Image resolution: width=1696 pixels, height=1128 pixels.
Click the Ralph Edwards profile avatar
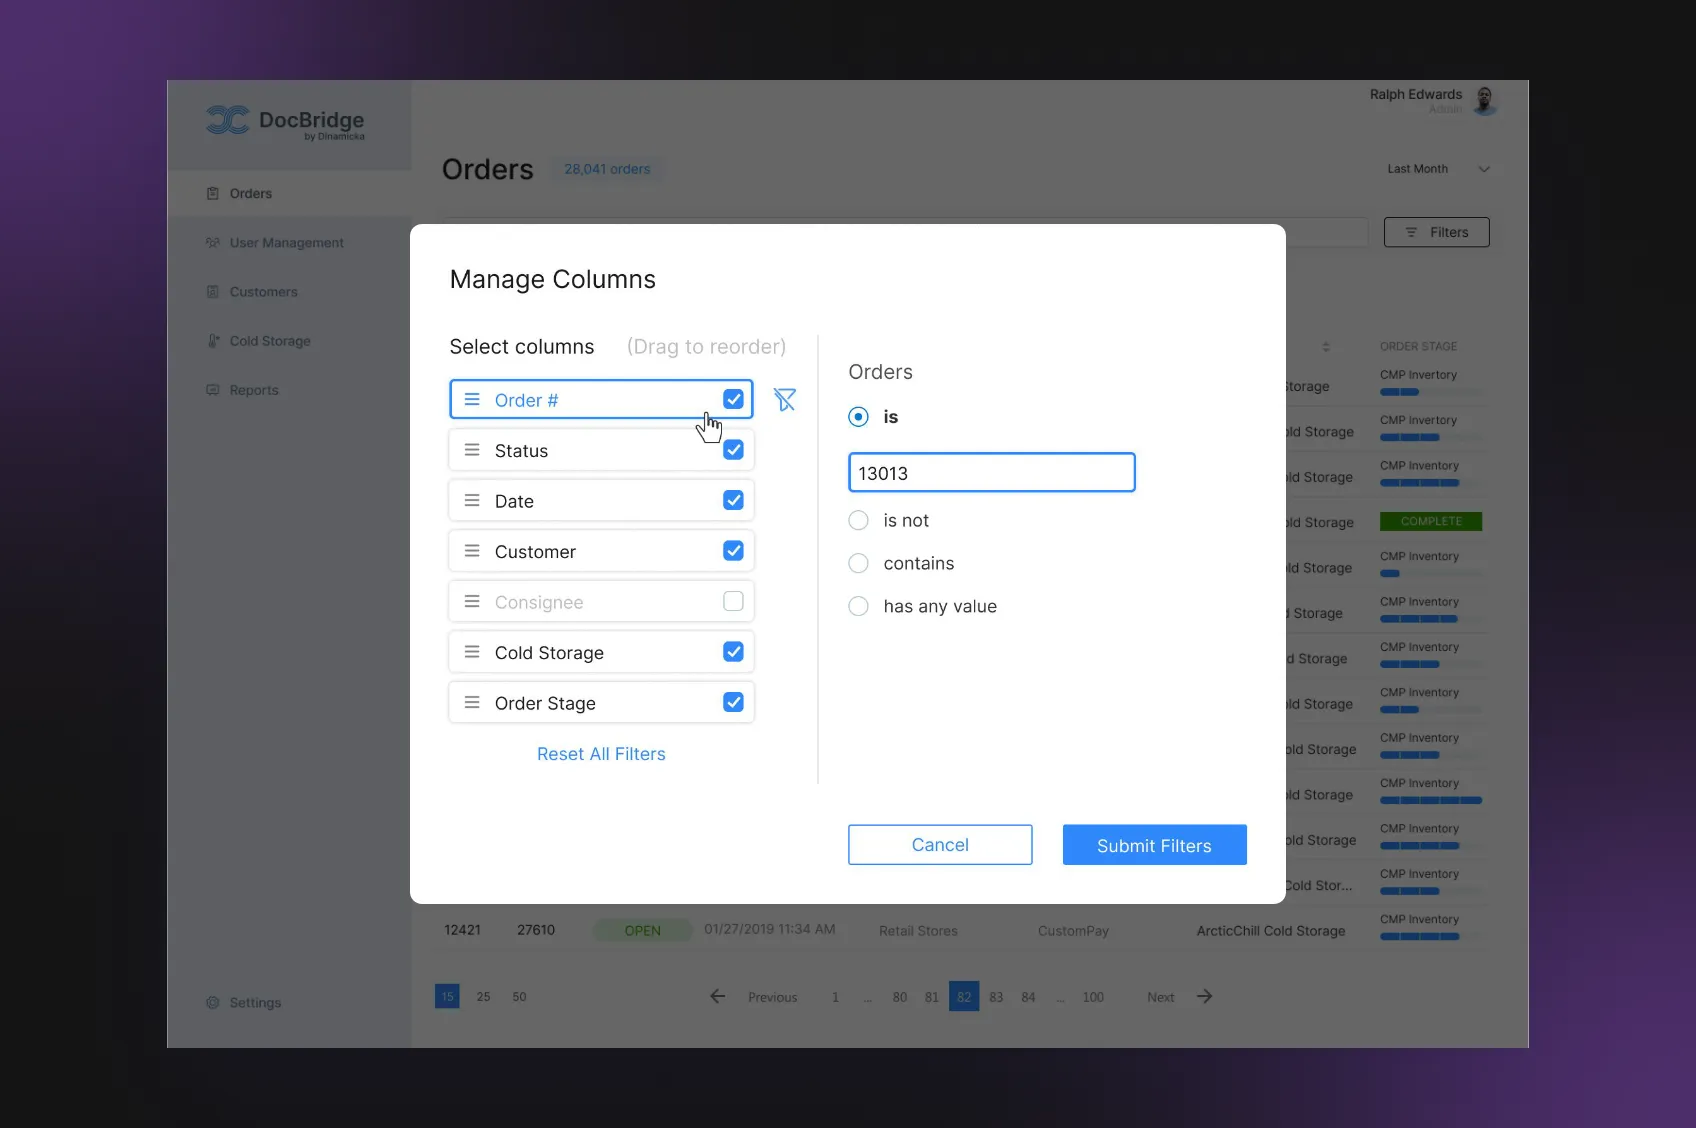1485,100
